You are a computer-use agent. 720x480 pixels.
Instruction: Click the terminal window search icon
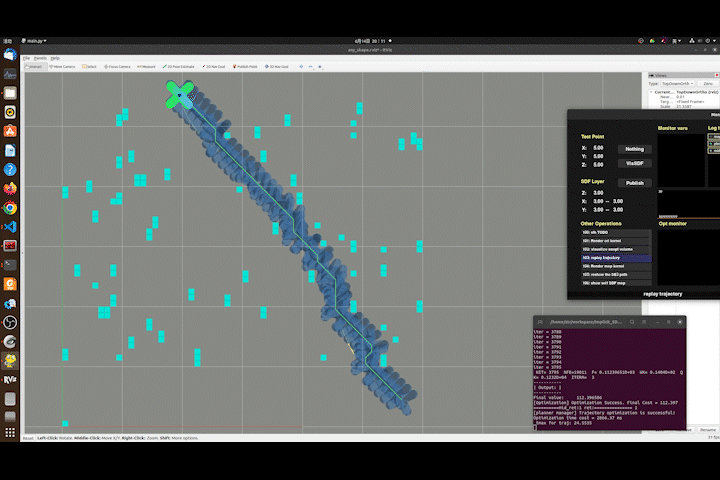(632, 322)
